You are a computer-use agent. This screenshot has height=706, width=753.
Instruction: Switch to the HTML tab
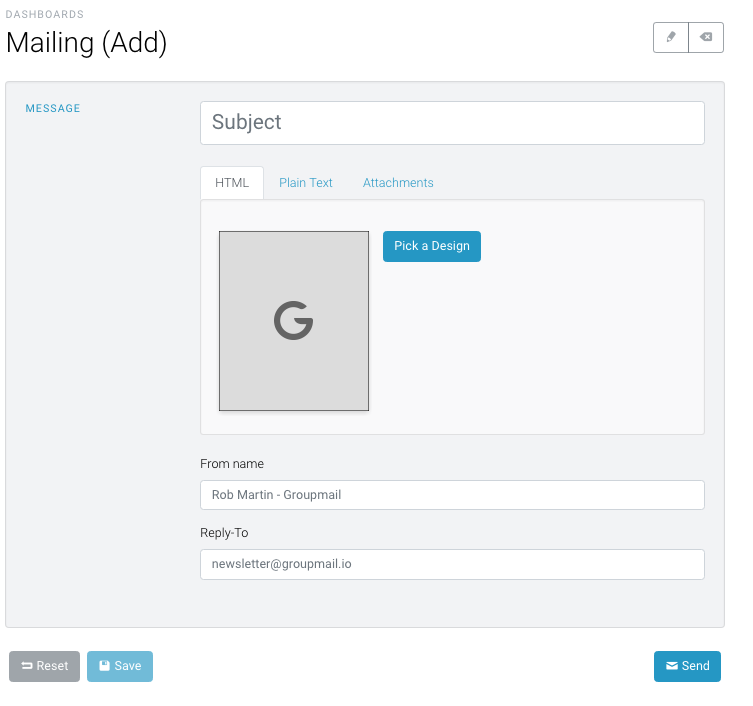(232, 183)
